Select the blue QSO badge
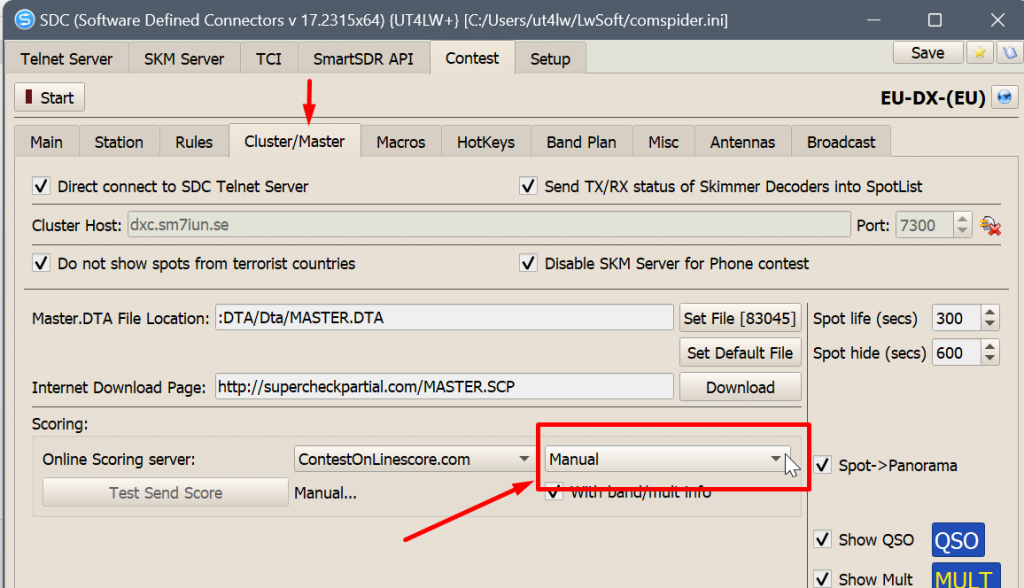Image resolution: width=1024 pixels, height=588 pixels. tap(957, 539)
